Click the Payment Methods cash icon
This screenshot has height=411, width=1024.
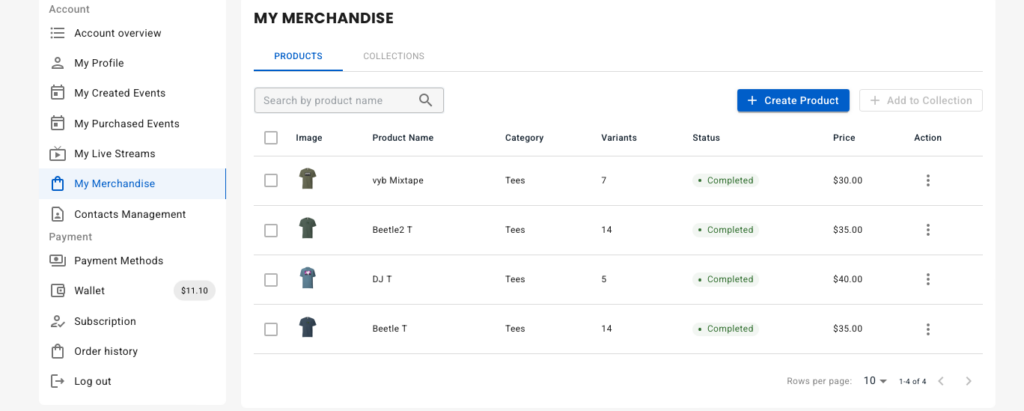click(x=57, y=260)
